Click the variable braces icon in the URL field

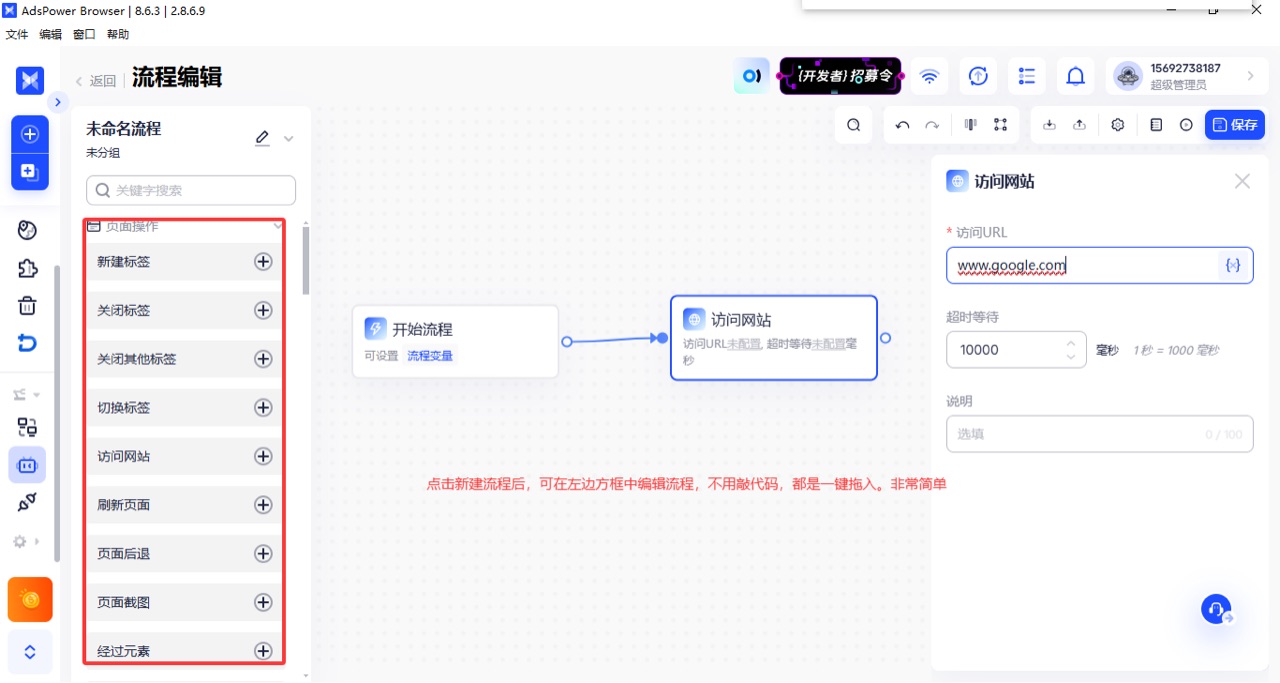pyautogui.click(x=1233, y=265)
